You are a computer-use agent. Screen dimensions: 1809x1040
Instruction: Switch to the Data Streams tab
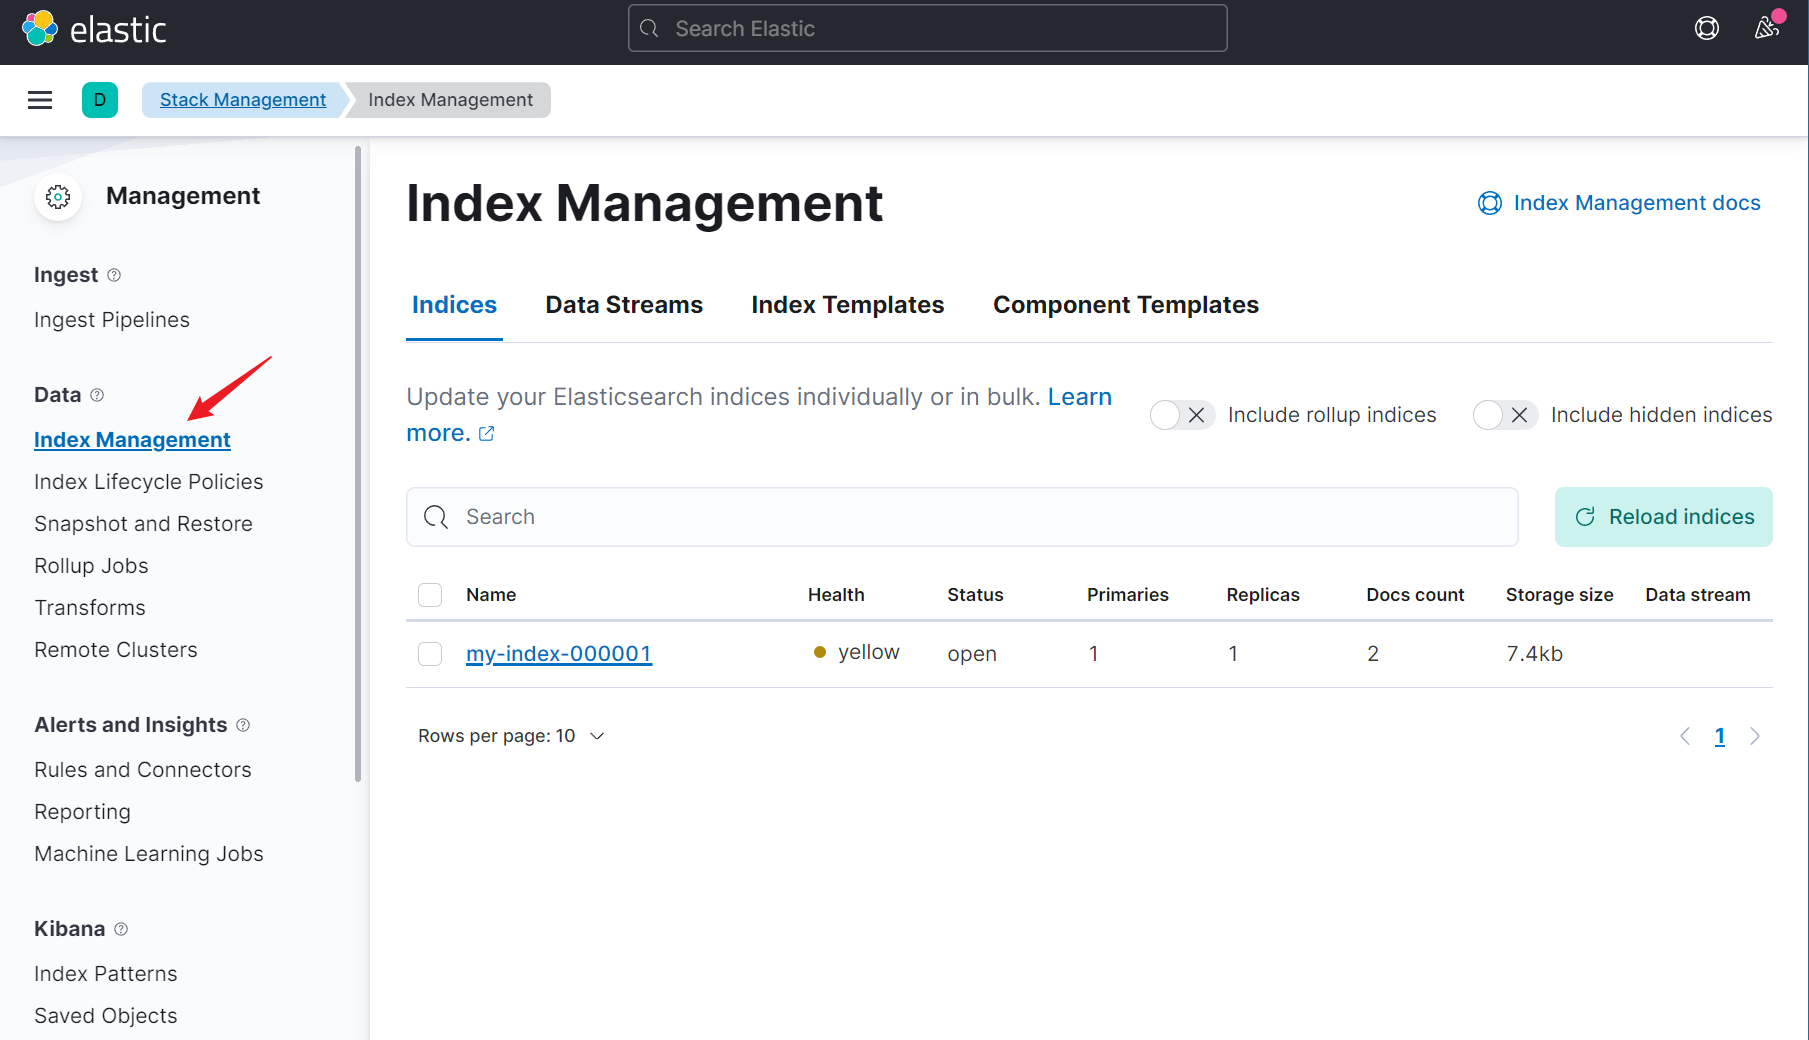click(x=624, y=305)
